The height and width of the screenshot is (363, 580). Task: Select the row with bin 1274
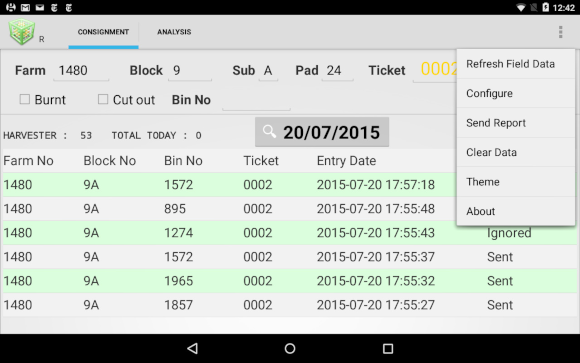[290, 233]
